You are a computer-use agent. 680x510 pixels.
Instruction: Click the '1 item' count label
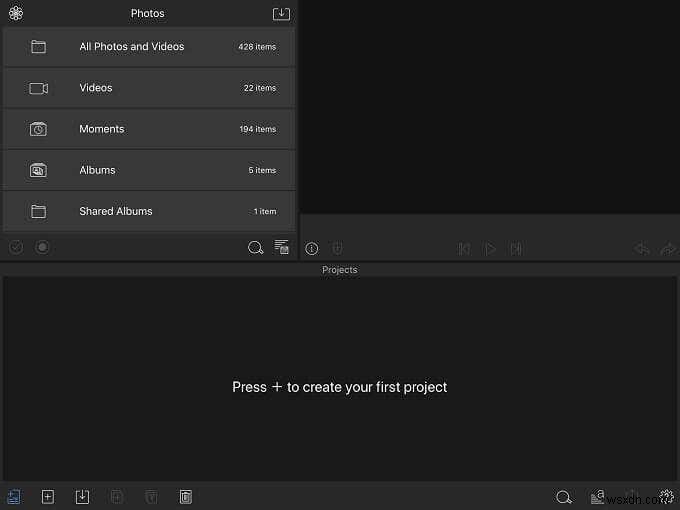265,212
